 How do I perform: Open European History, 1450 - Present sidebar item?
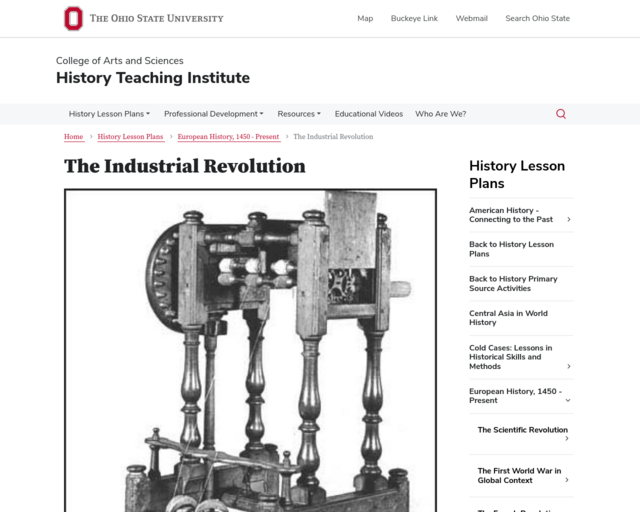click(x=515, y=396)
